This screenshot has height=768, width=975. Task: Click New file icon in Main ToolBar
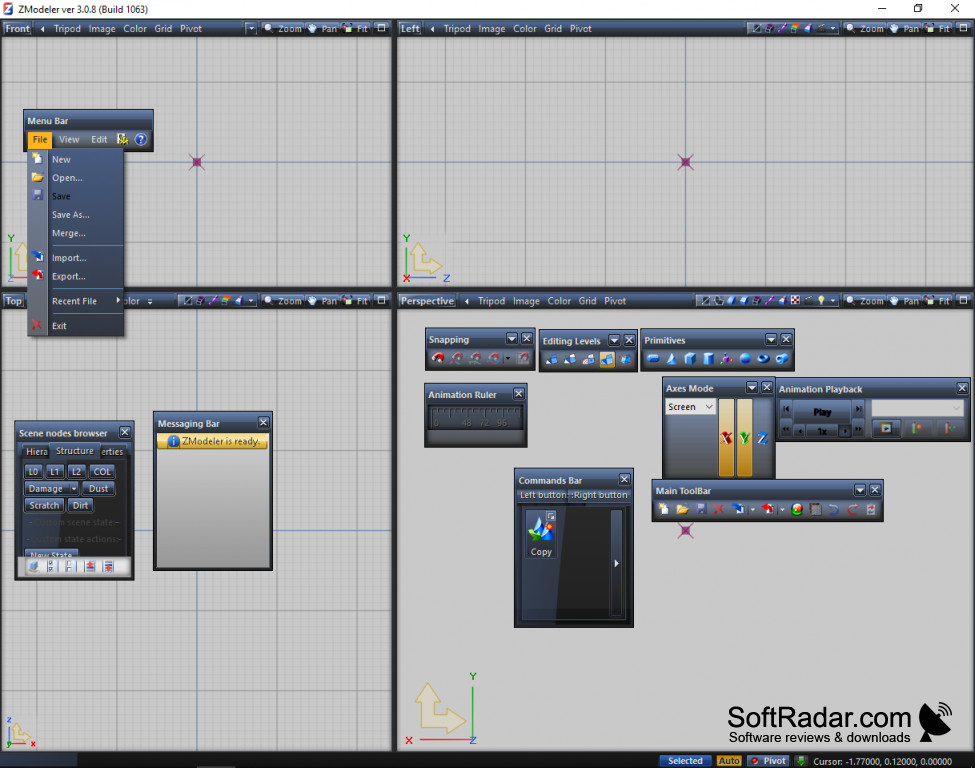point(664,509)
